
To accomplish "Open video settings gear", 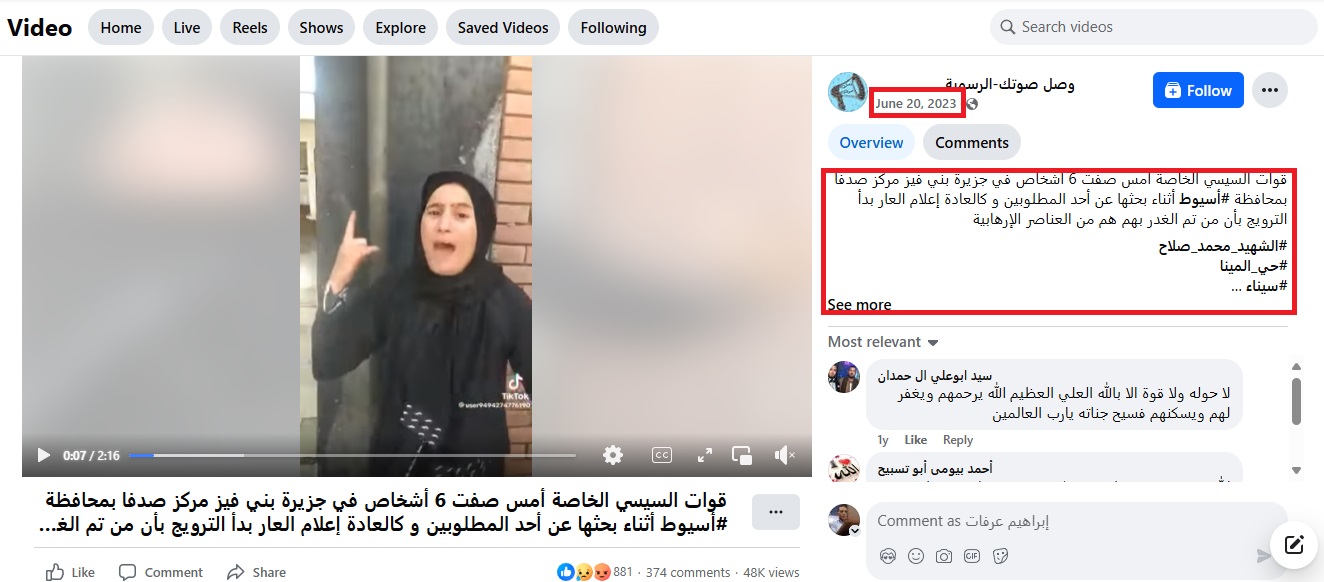I will pyautogui.click(x=613, y=455).
